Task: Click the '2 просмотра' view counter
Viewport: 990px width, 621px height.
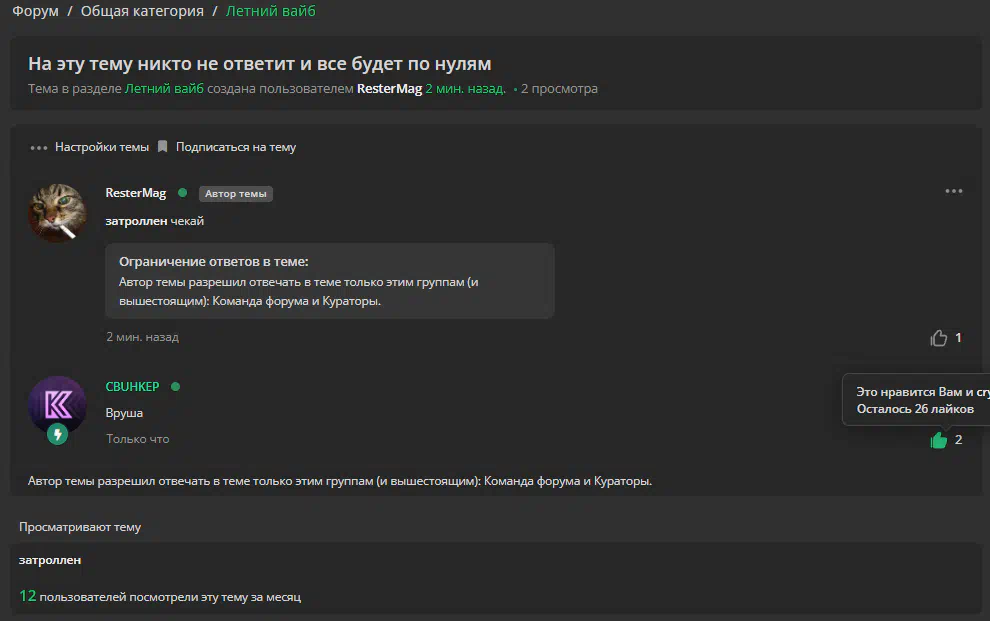Action: (x=559, y=88)
